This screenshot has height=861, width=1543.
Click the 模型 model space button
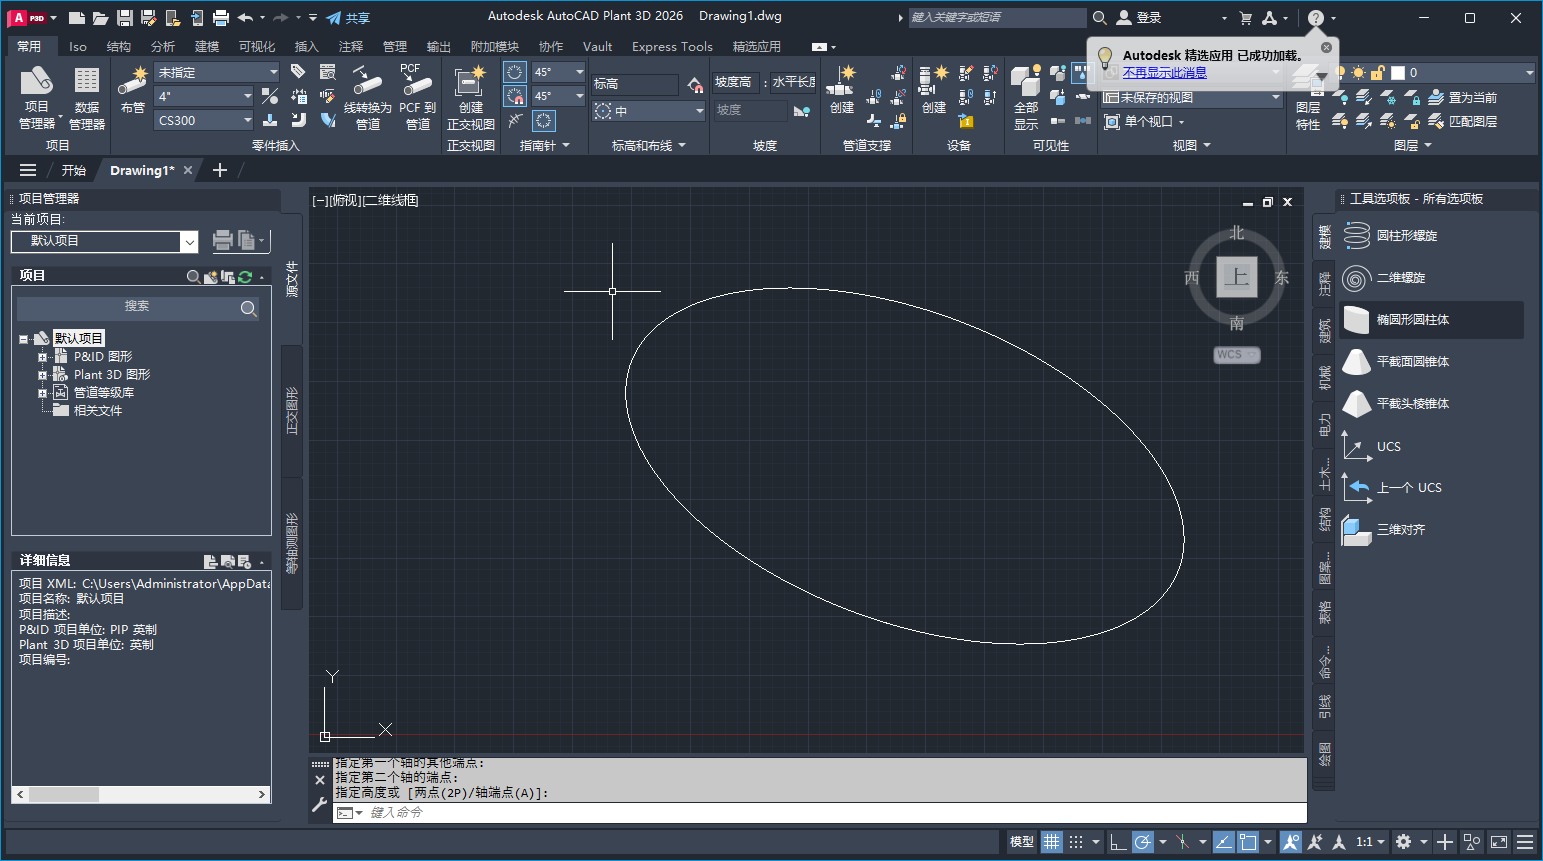click(x=1022, y=842)
